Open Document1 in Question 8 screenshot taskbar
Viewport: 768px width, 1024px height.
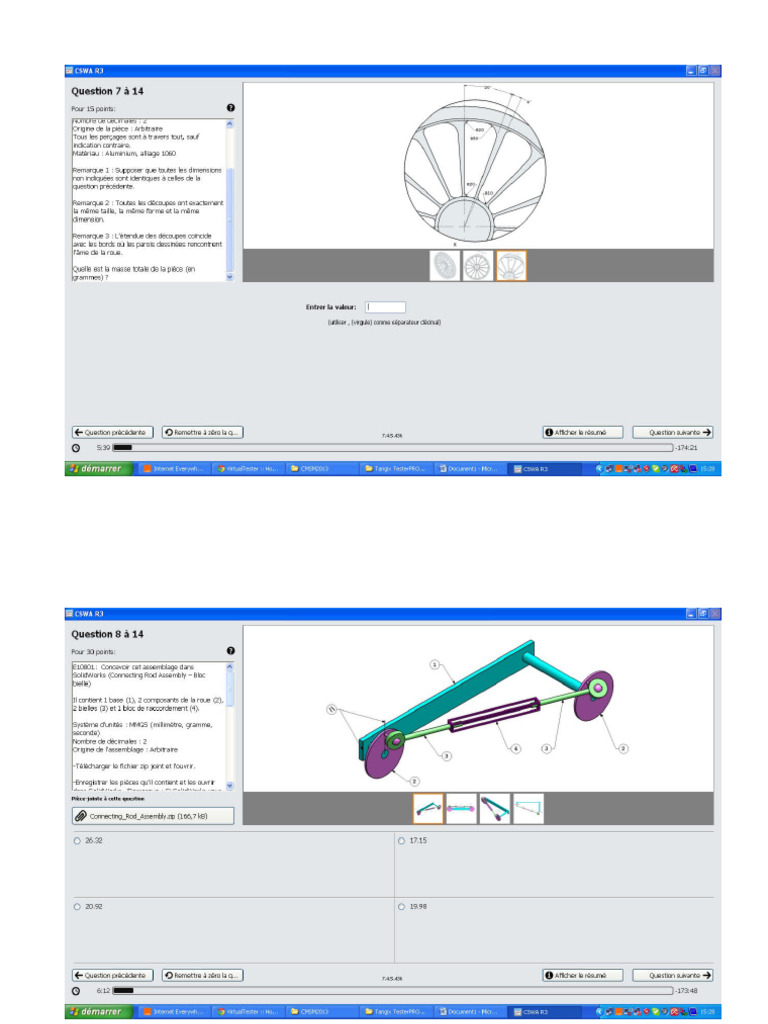click(x=470, y=1012)
